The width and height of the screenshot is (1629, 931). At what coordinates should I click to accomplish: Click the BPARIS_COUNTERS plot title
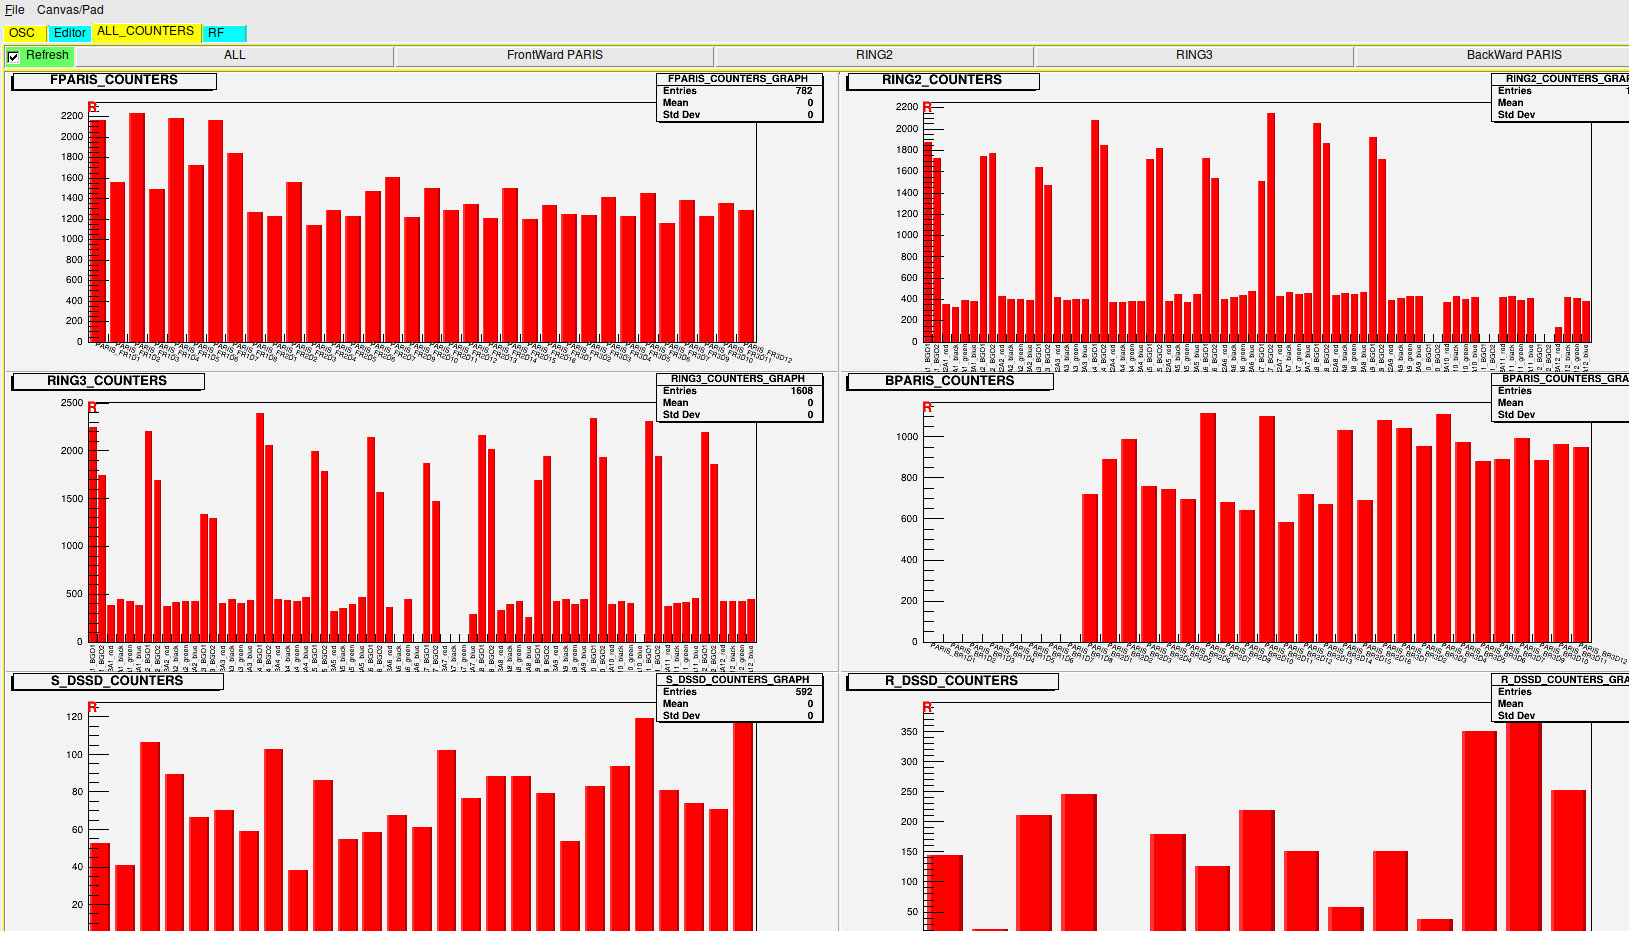click(x=949, y=382)
